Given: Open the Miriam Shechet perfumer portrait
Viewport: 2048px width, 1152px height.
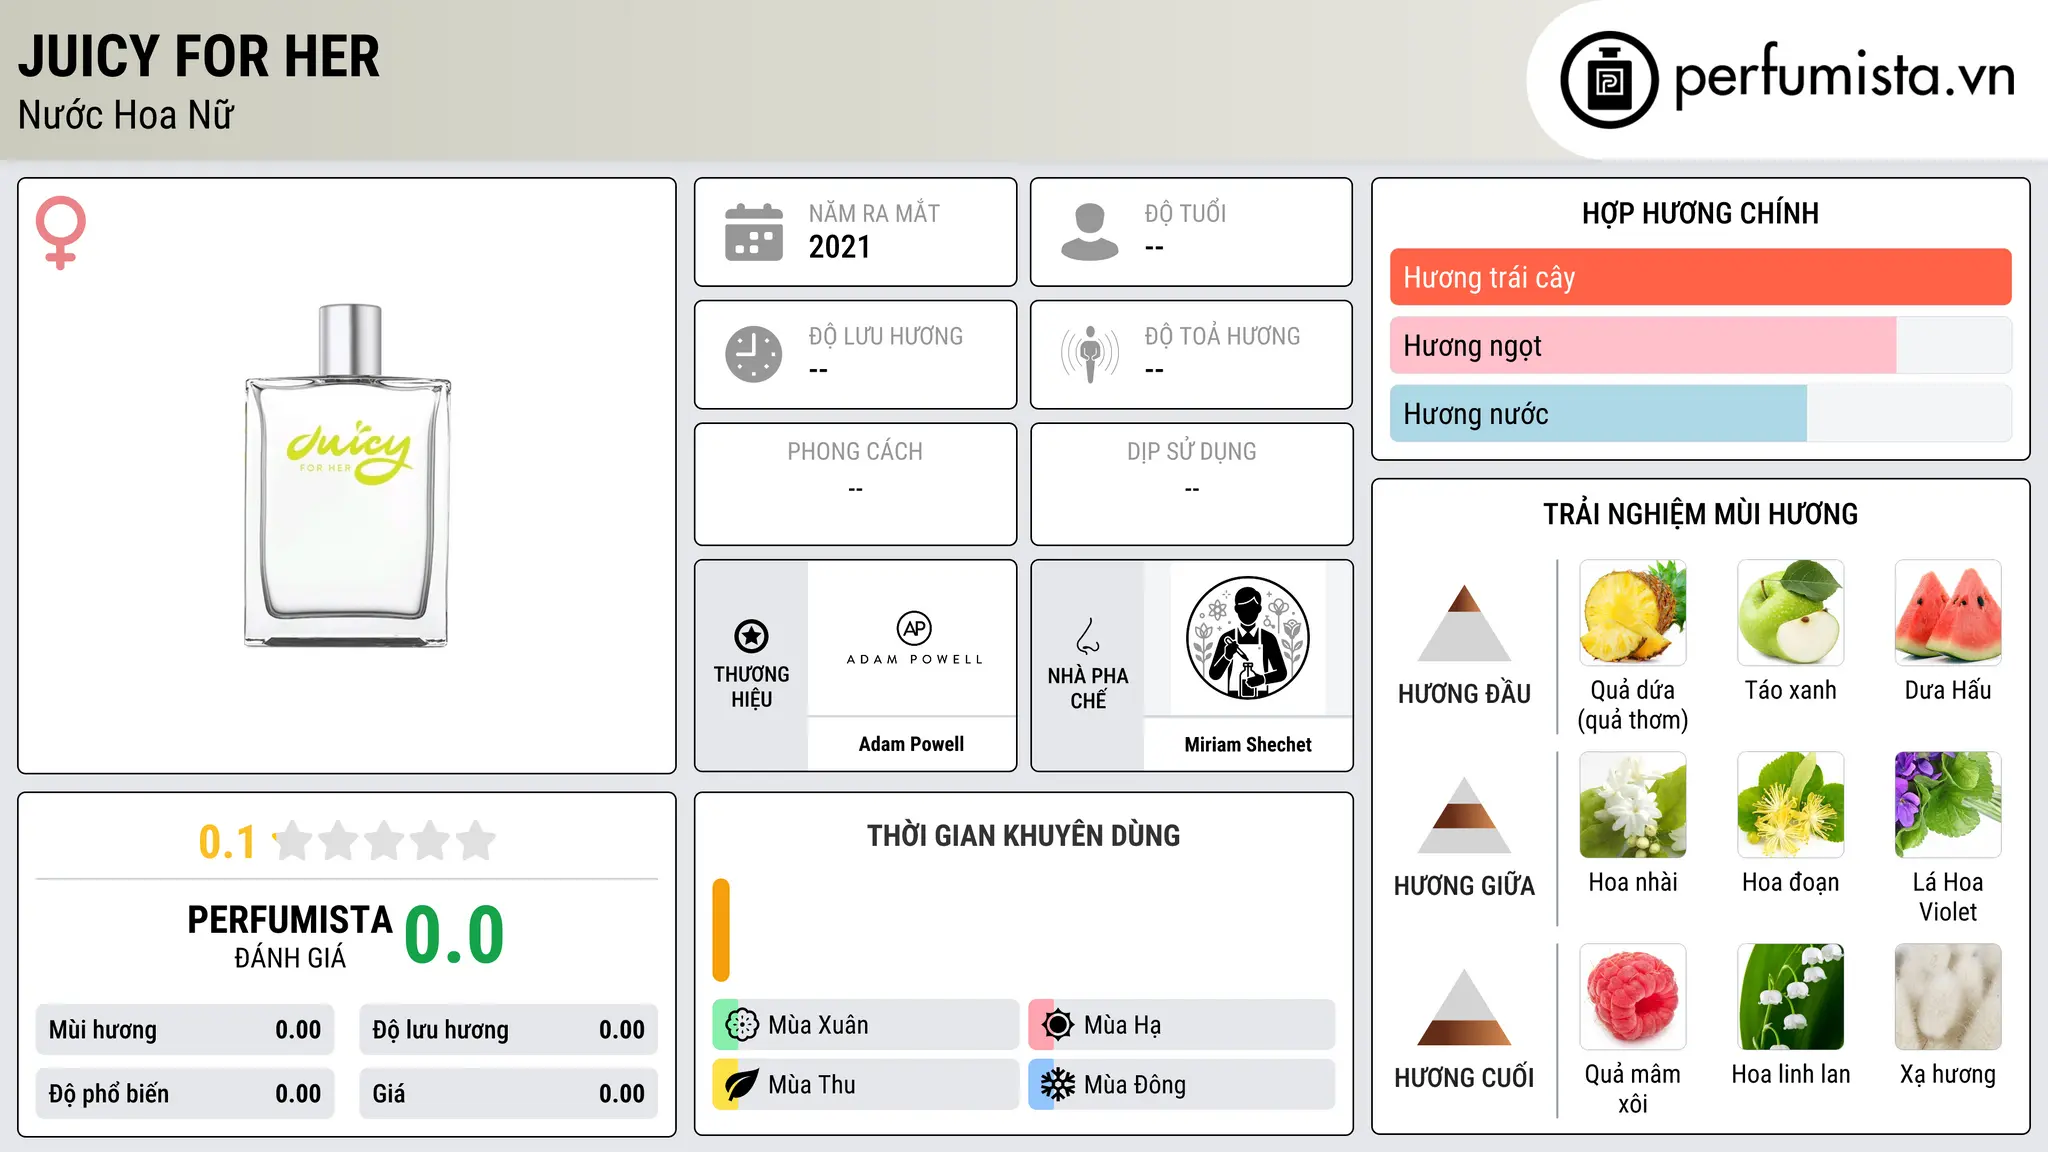Looking at the screenshot, I should 1247,638.
